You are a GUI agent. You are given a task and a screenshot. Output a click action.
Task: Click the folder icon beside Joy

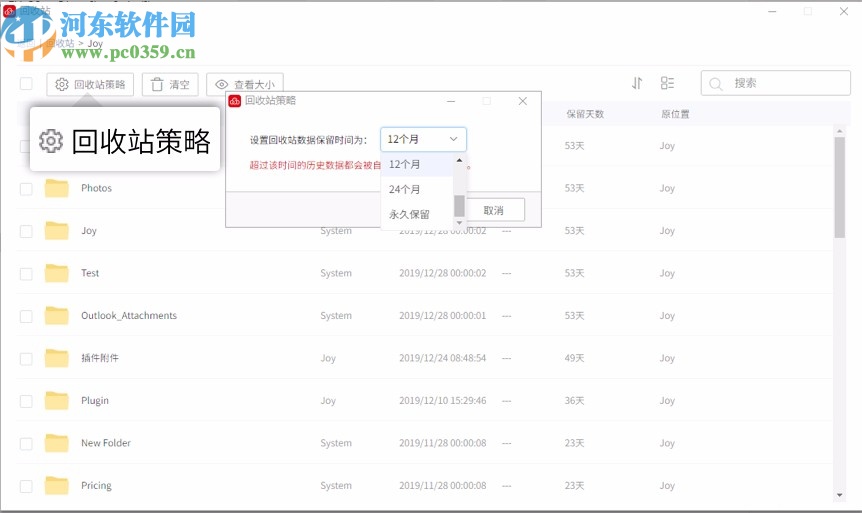57,230
